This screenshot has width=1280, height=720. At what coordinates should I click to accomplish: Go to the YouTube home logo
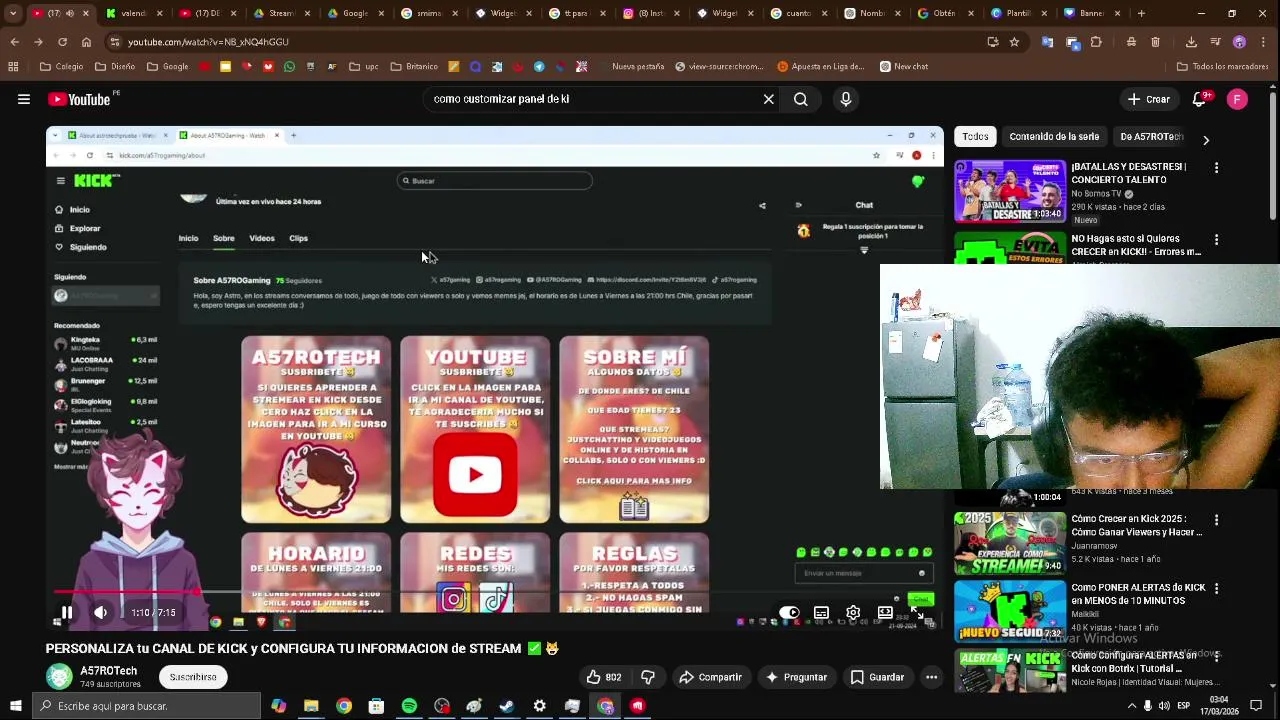point(80,99)
